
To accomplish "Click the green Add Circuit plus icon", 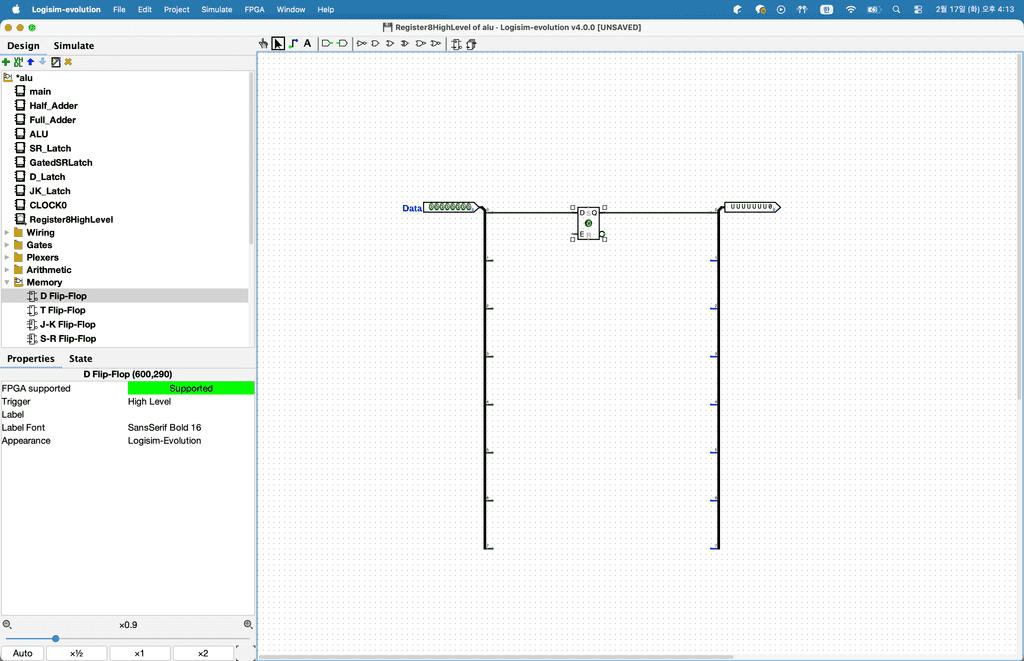I will pos(6,62).
